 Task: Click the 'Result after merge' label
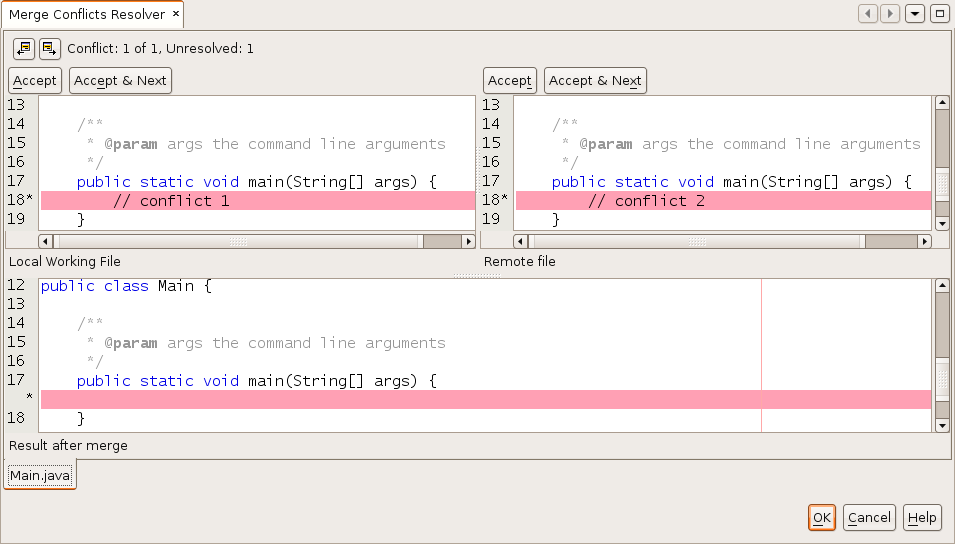(x=68, y=445)
